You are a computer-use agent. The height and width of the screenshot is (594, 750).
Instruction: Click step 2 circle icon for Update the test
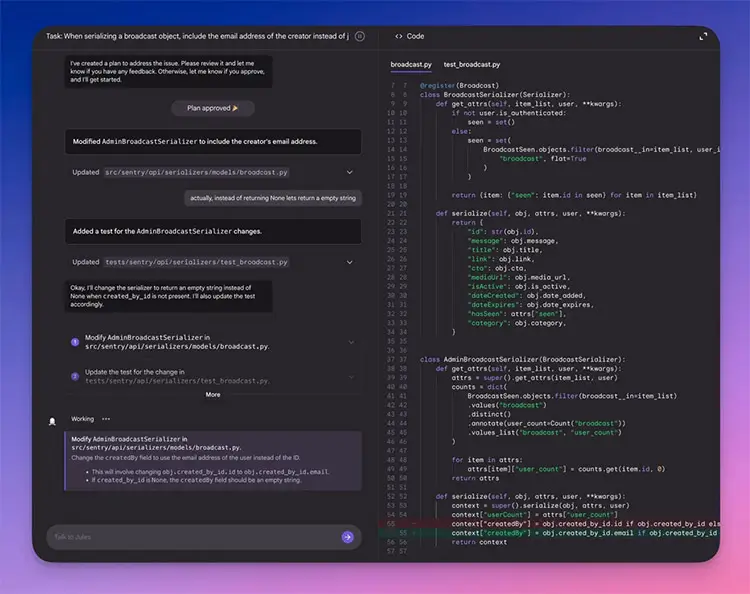[75, 376]
